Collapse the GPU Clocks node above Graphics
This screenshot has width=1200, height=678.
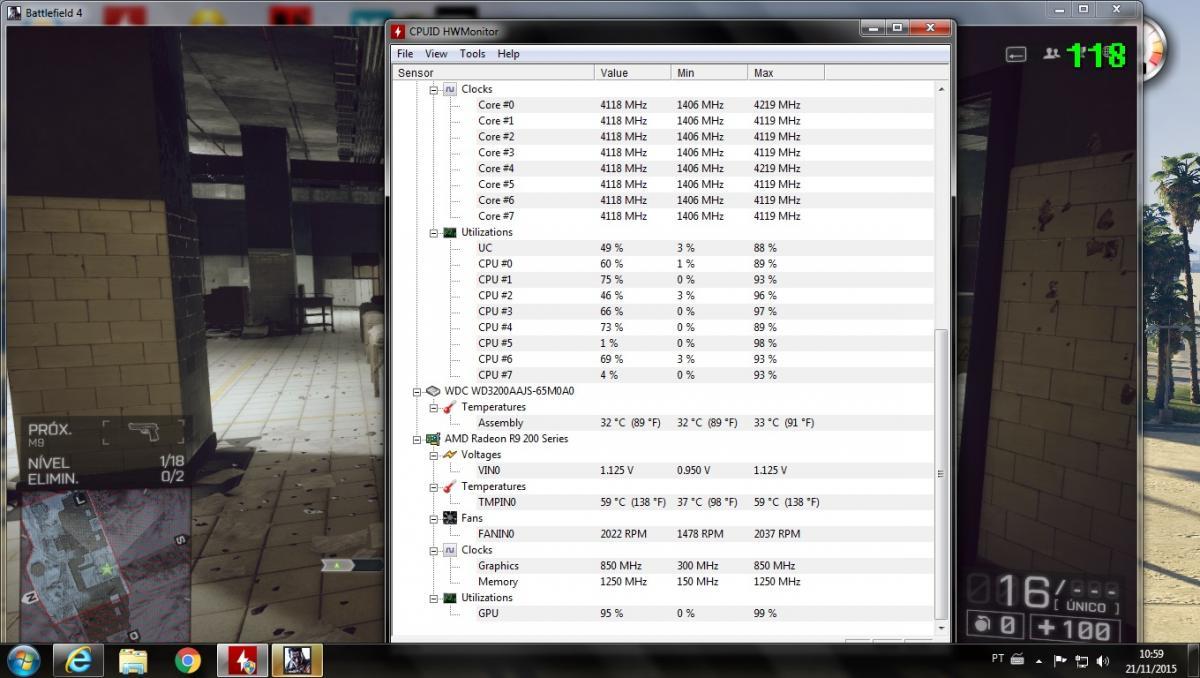(x=434, y=550)
